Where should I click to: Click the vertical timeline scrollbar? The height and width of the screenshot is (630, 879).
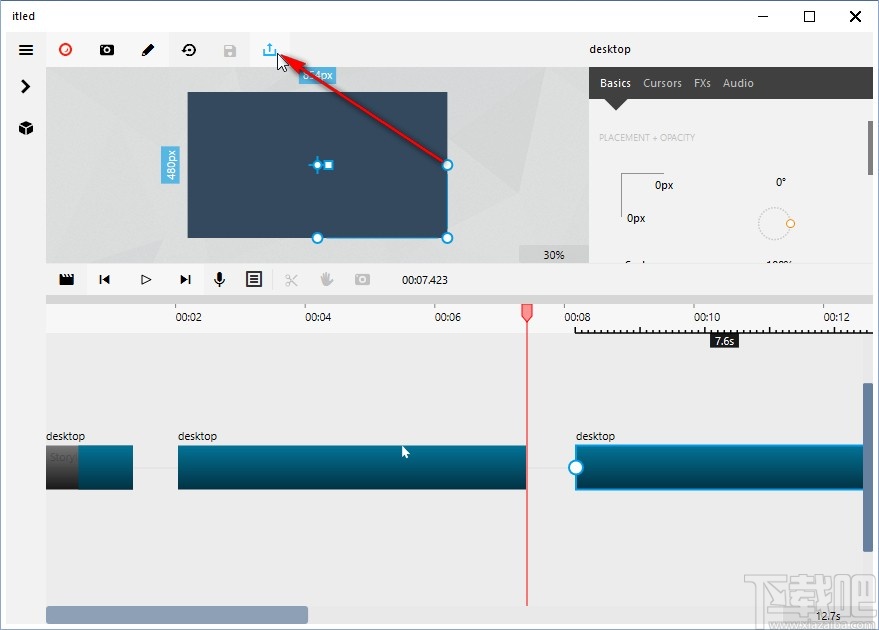[868, 467]
